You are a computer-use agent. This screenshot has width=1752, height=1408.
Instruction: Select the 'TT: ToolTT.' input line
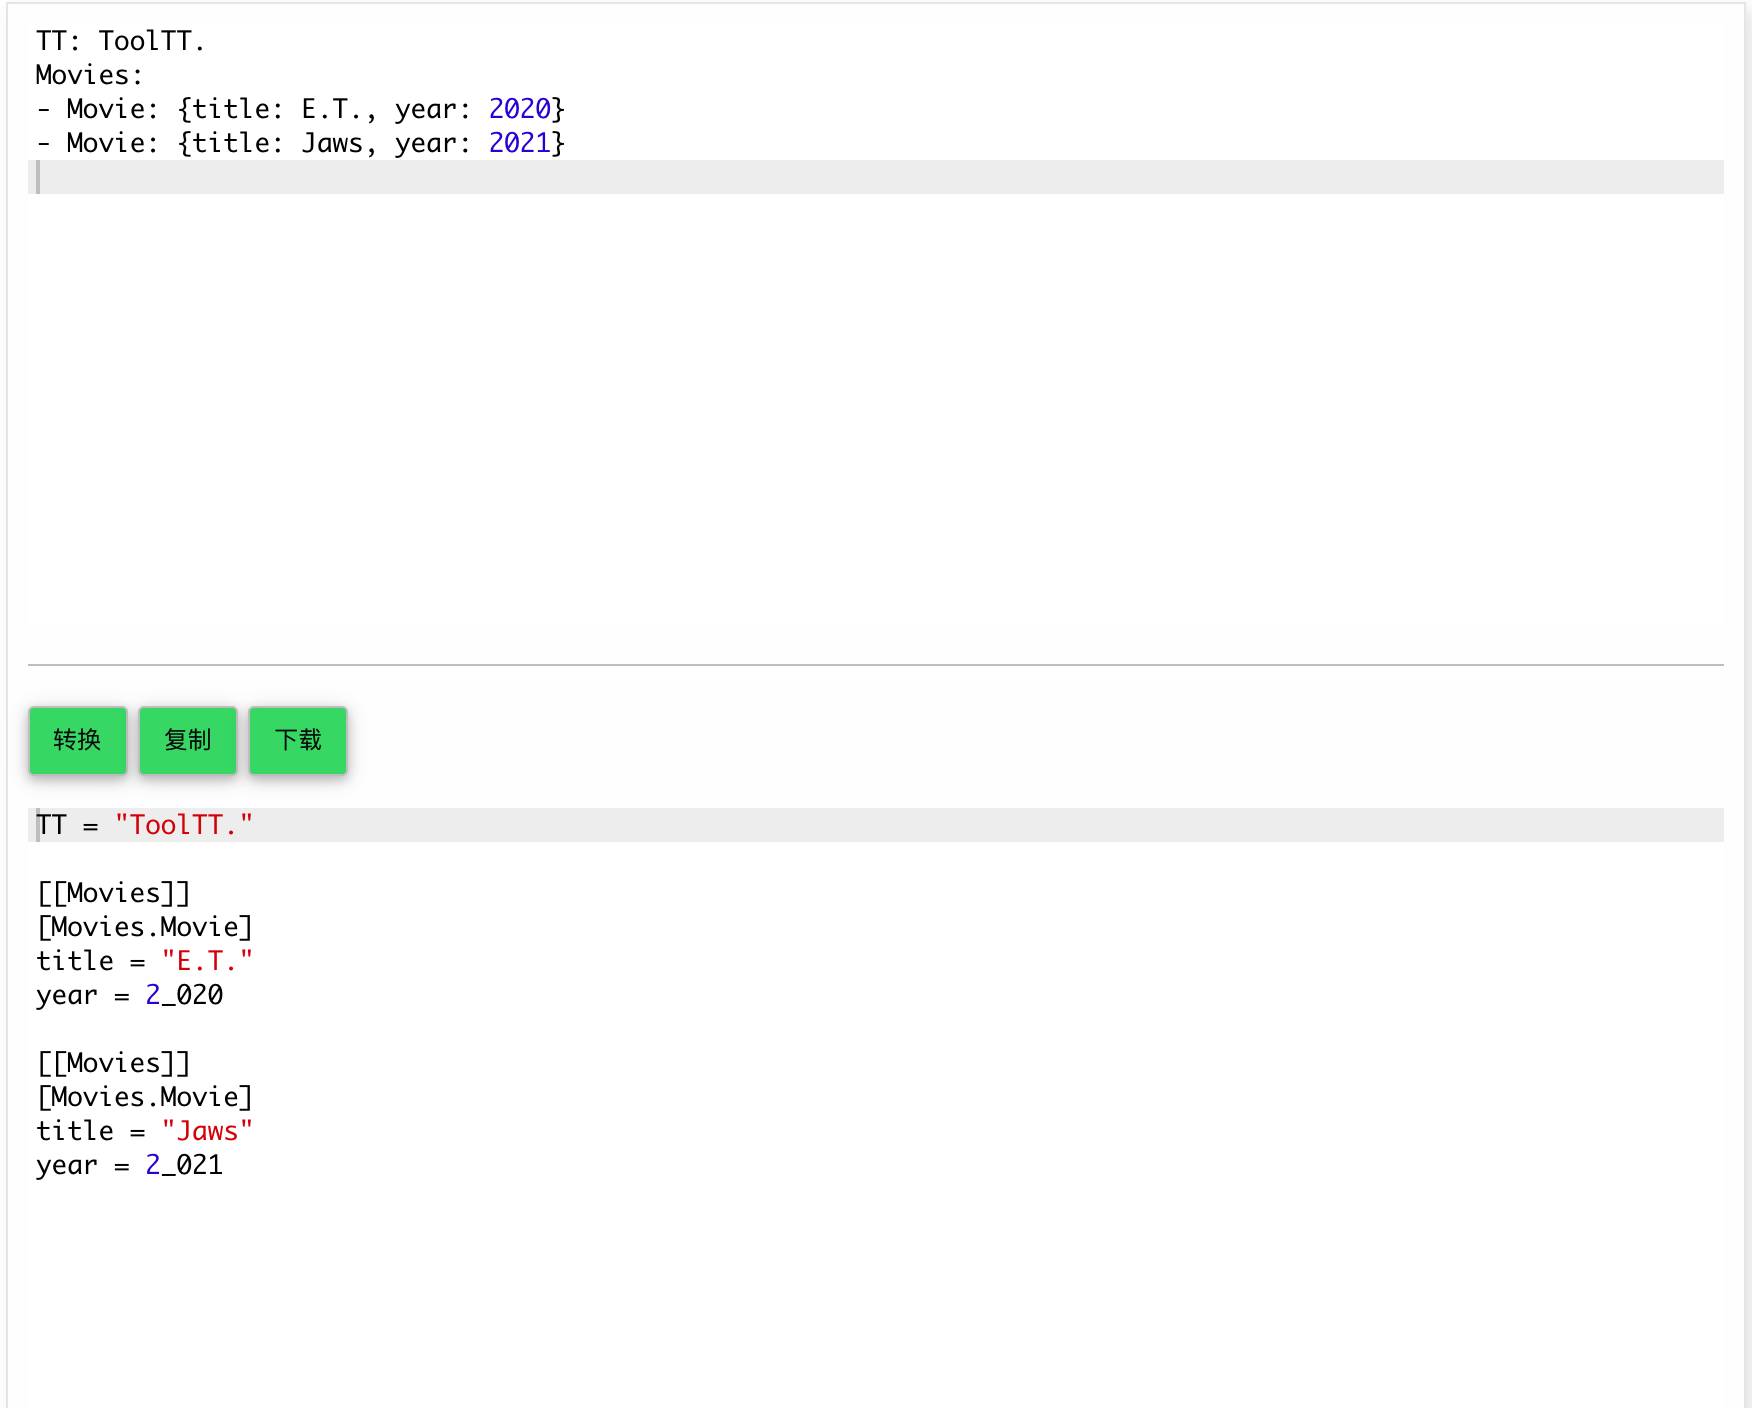pos(121,41)
